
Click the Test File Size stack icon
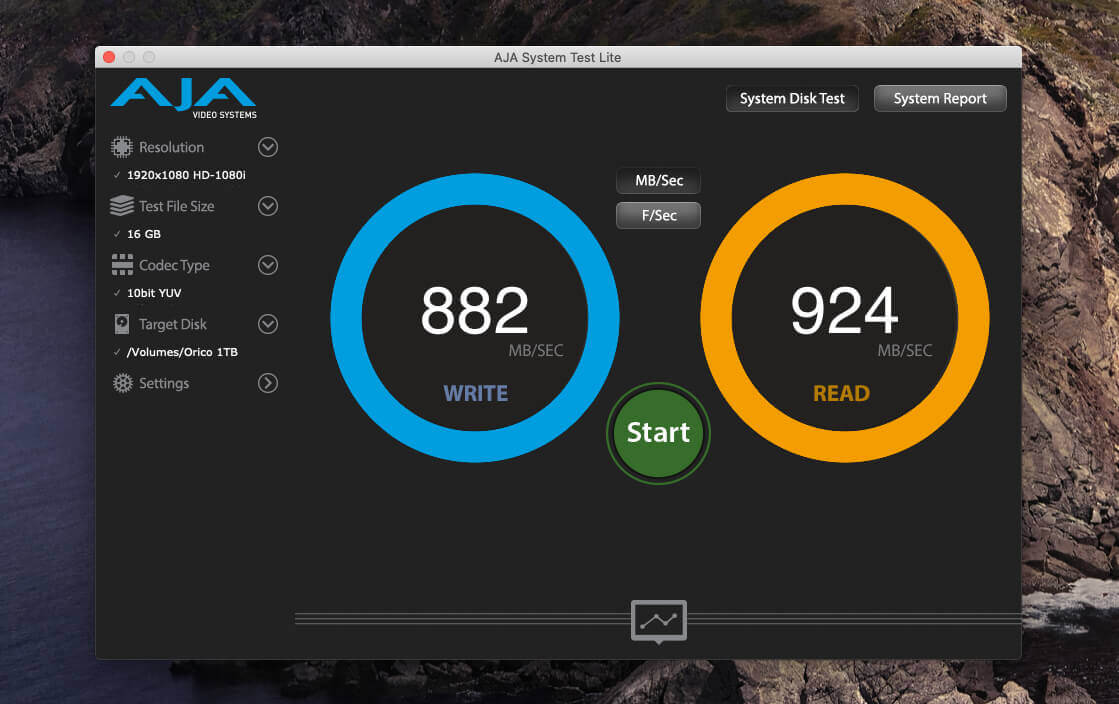tap(122, 206)
